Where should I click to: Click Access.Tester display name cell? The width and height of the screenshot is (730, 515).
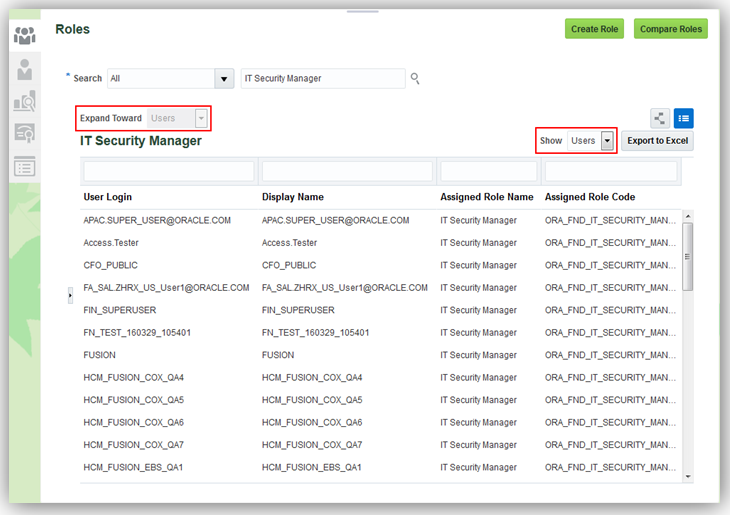click(x=289, y=243)
